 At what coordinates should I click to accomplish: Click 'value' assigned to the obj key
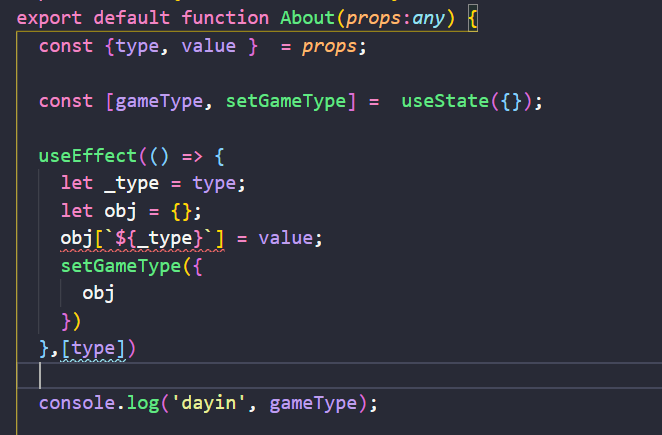[x=285, y=238]
